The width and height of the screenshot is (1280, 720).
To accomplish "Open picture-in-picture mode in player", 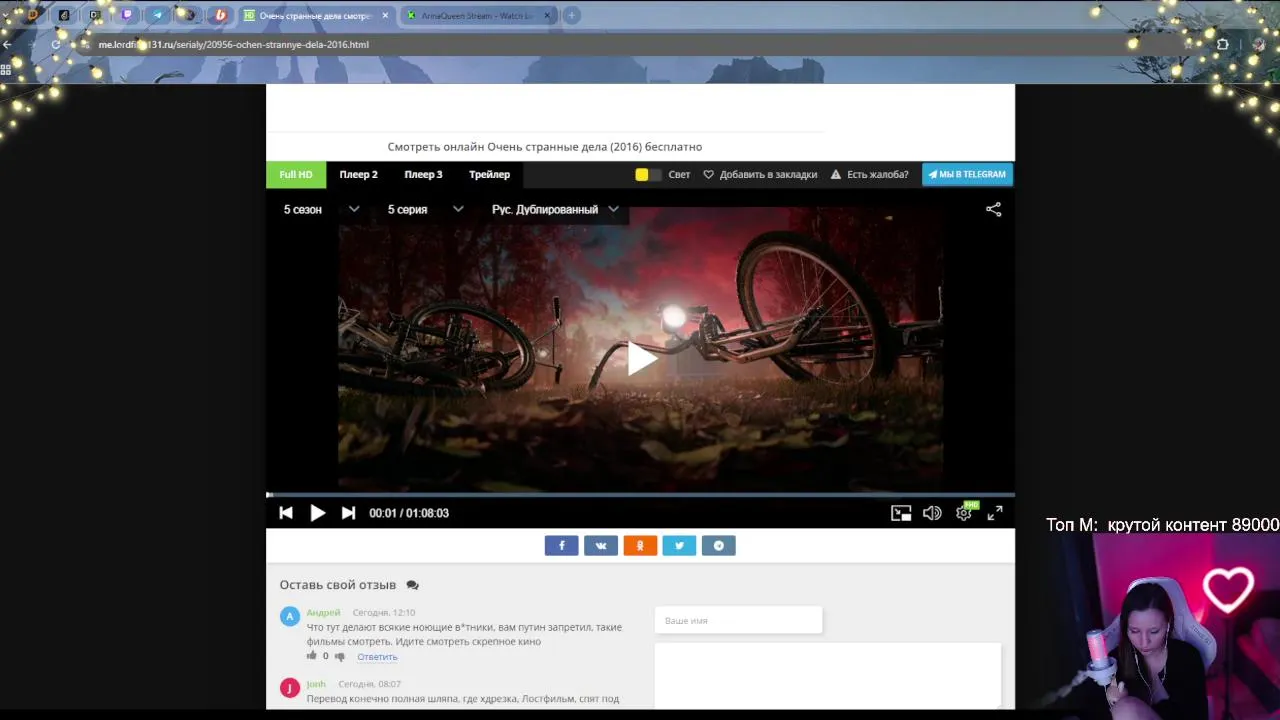I will (x=901, y=513).
